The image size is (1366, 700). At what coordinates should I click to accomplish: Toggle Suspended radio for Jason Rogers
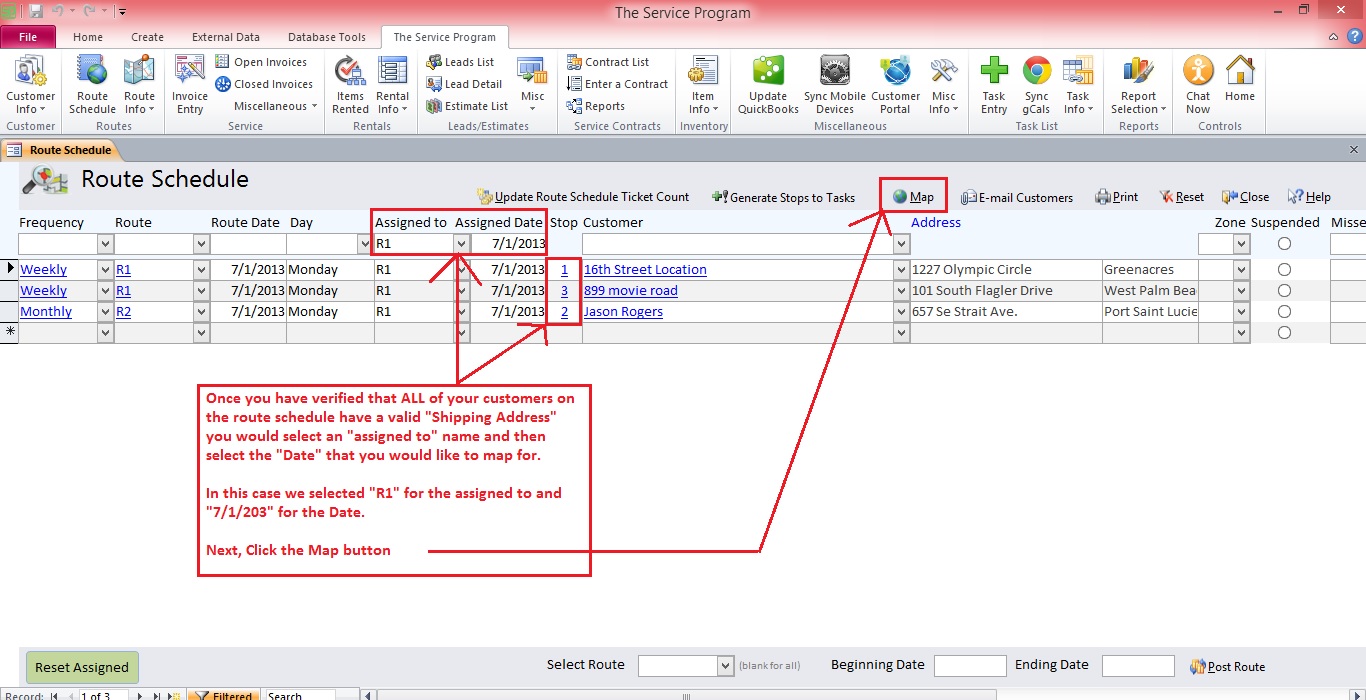click(1284, 312)
